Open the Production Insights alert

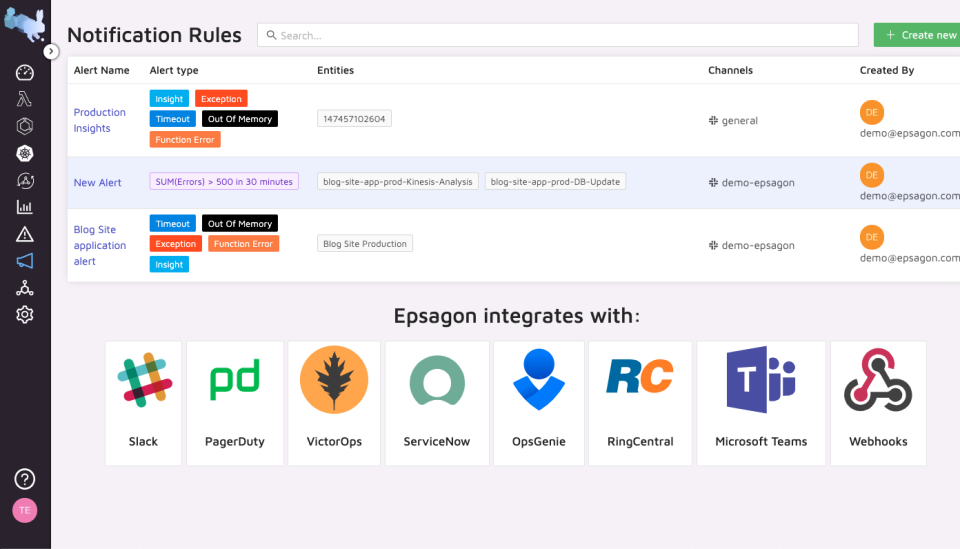pyautogui.click(x=100, y=120)
